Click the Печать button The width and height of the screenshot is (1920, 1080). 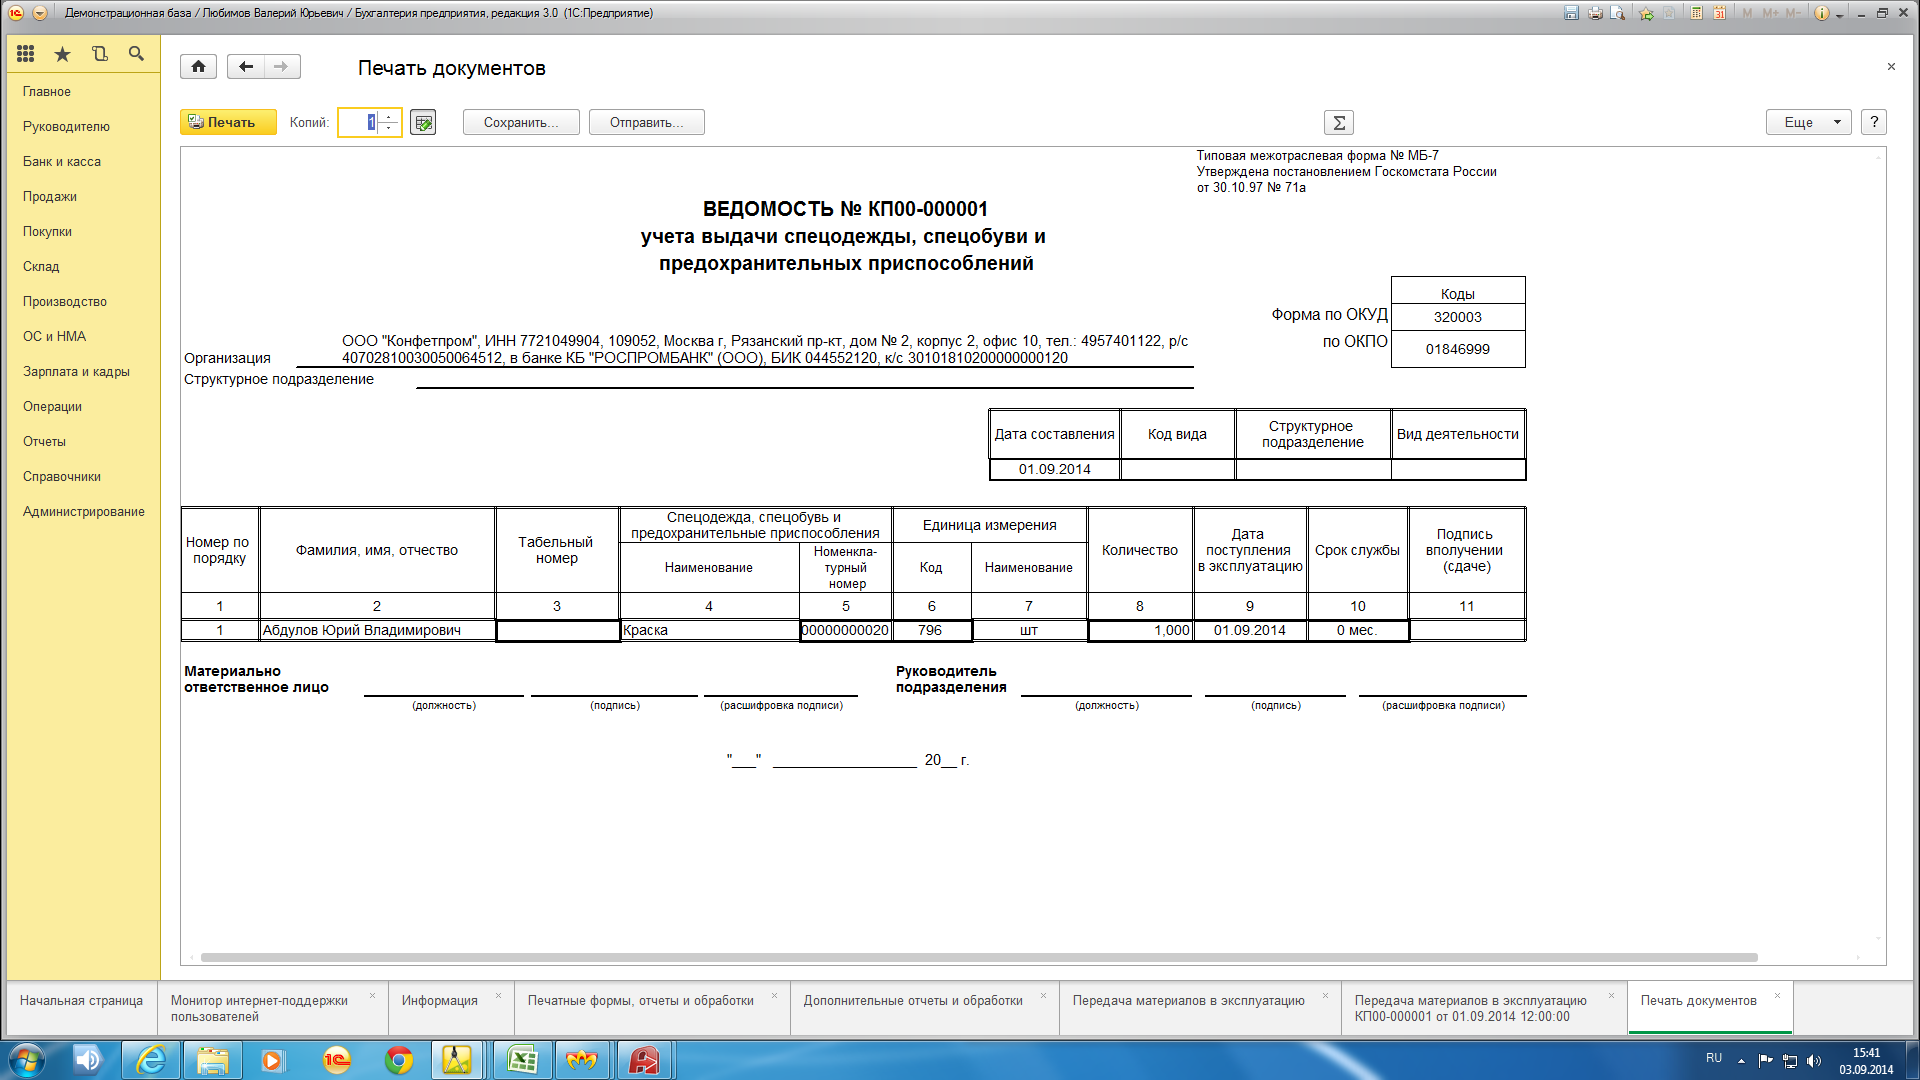point(228,122)
